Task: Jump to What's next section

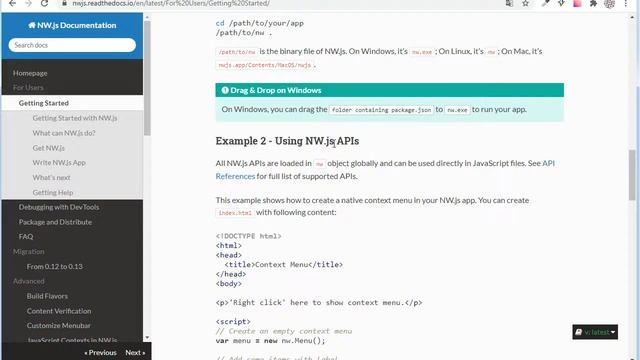Action: pos(51,177)
